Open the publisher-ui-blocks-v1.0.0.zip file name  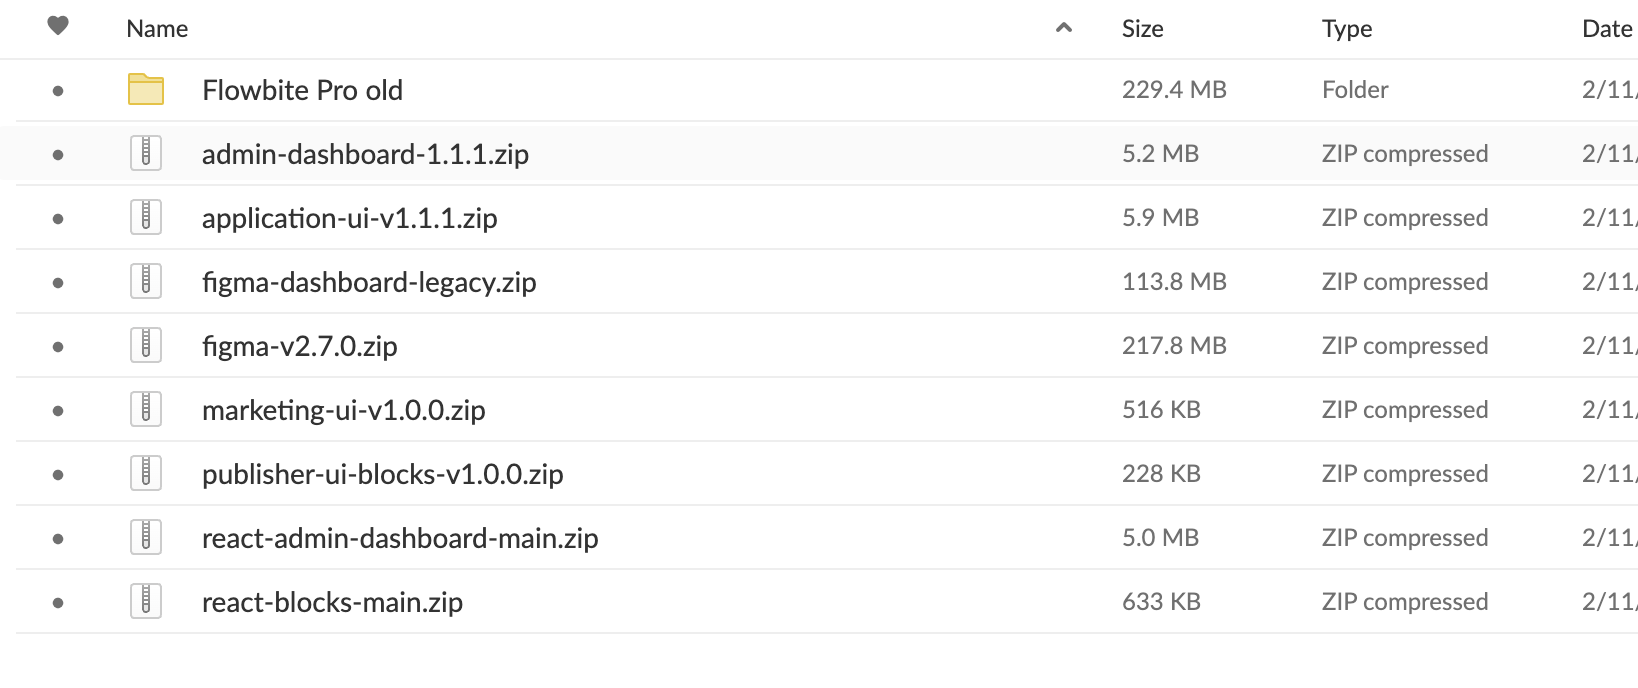coord(383,474)
